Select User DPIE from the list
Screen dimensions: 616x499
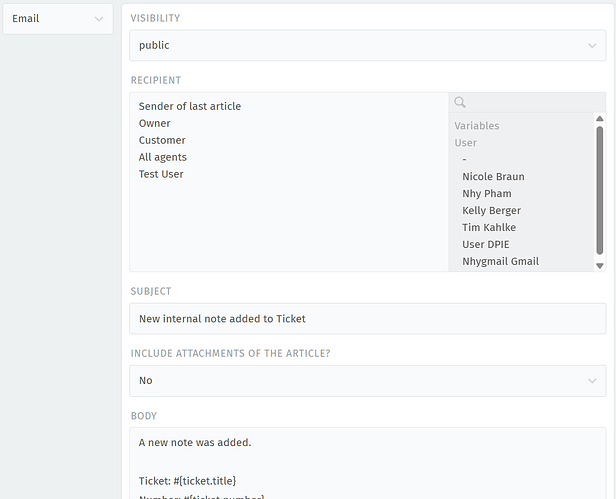click(x=485, y=245)
